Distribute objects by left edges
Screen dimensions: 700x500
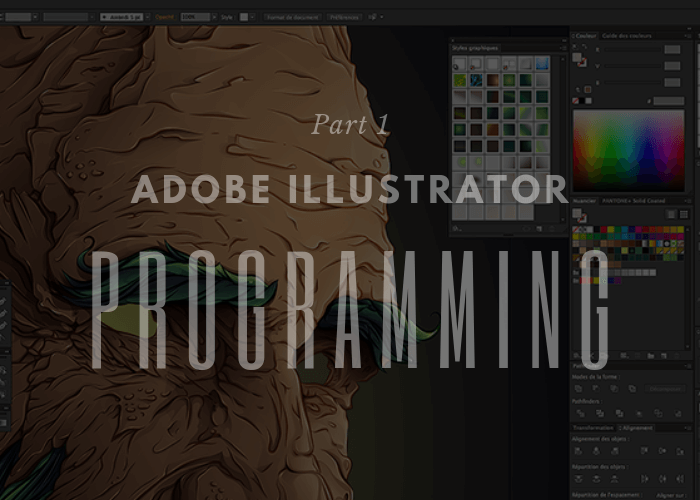tap(644, 479)
